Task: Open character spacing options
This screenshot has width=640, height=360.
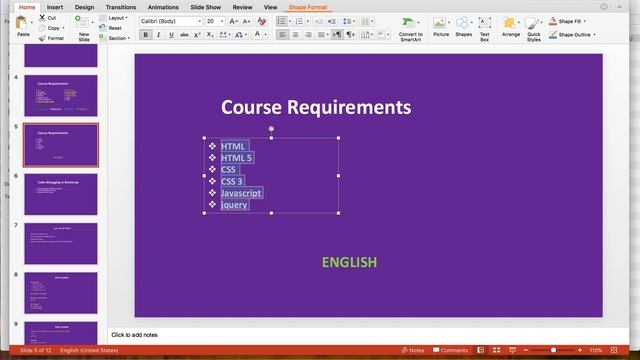Action: 224,35
